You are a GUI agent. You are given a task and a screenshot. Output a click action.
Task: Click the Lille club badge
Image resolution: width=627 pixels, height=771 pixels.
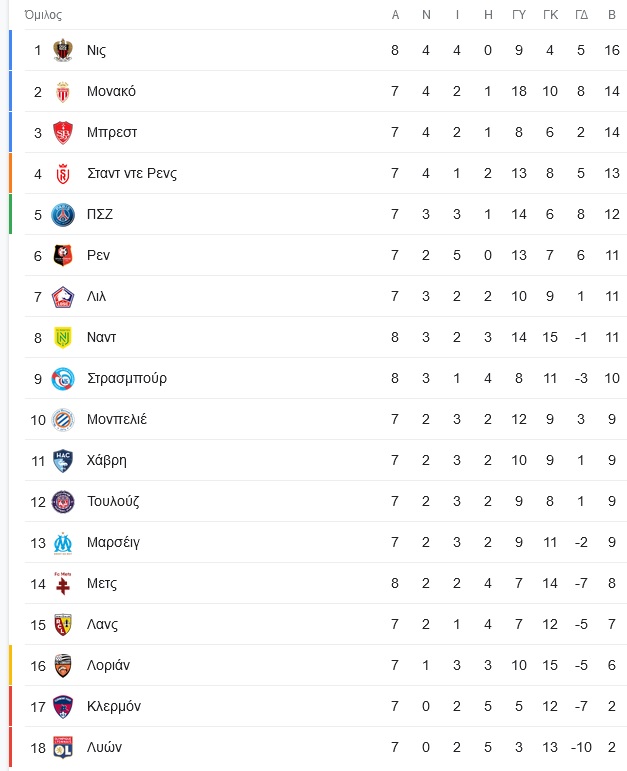click(63, 297)
